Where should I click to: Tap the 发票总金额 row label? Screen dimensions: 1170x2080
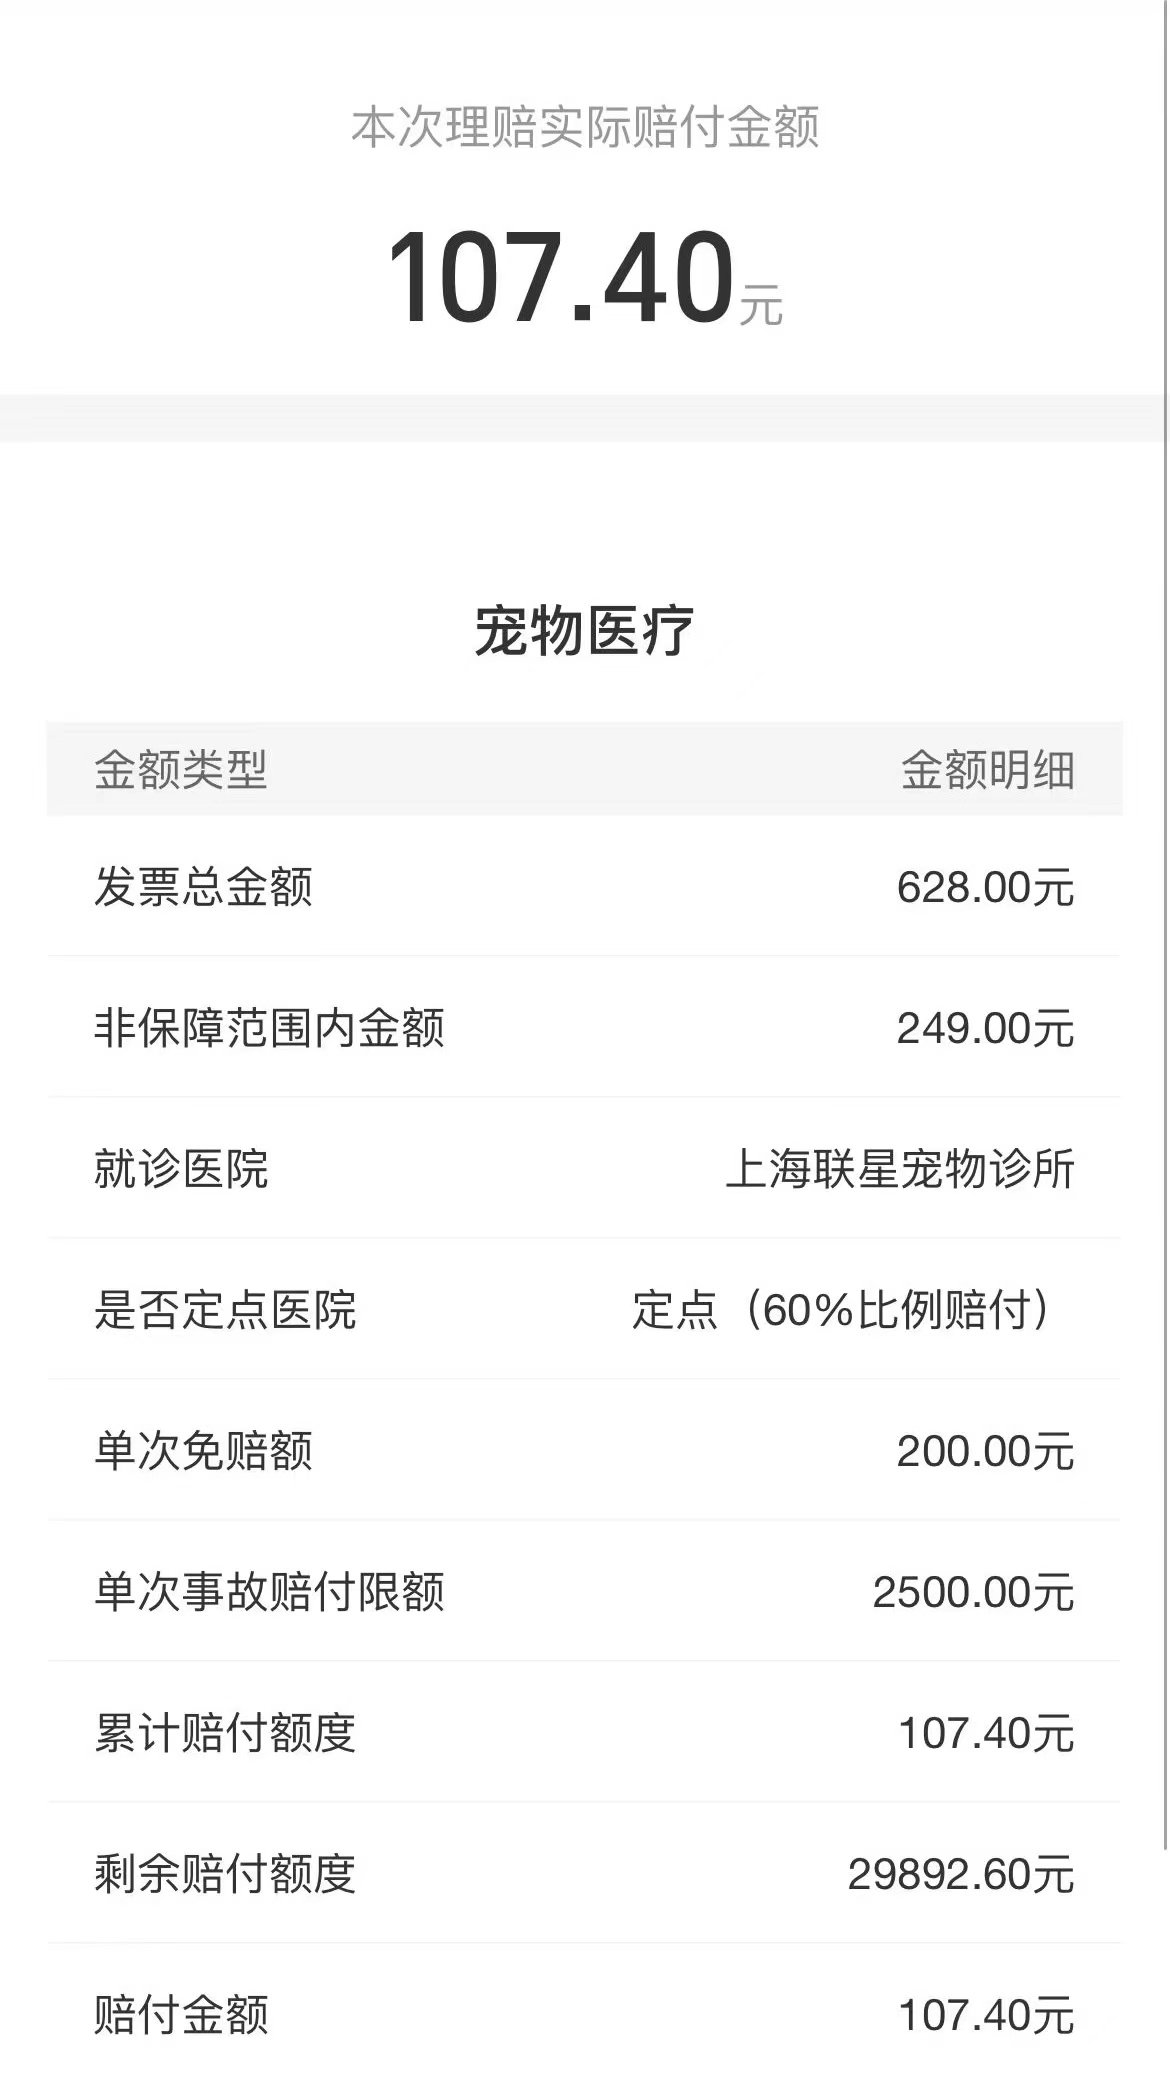click(203, 887)
